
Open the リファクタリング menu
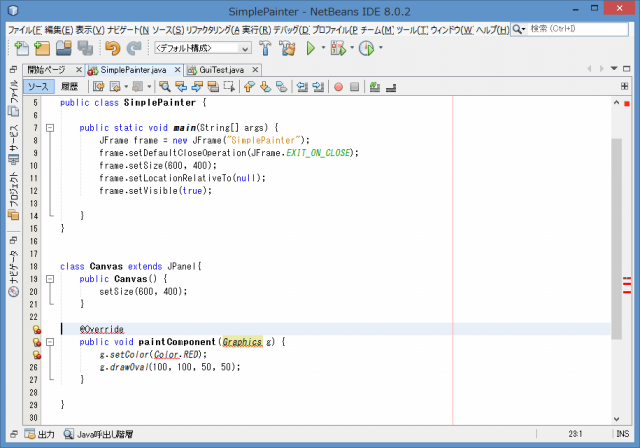[212, 30]
